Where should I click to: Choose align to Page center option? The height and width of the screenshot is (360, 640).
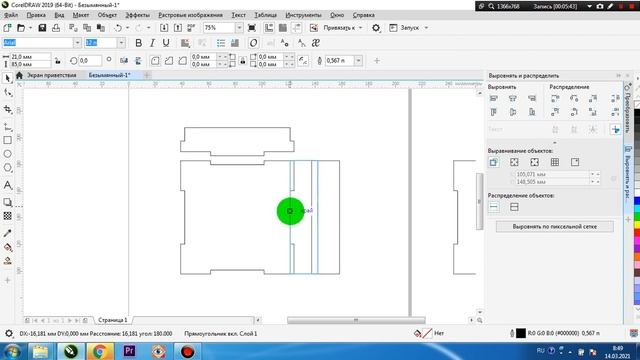point(534,162)
